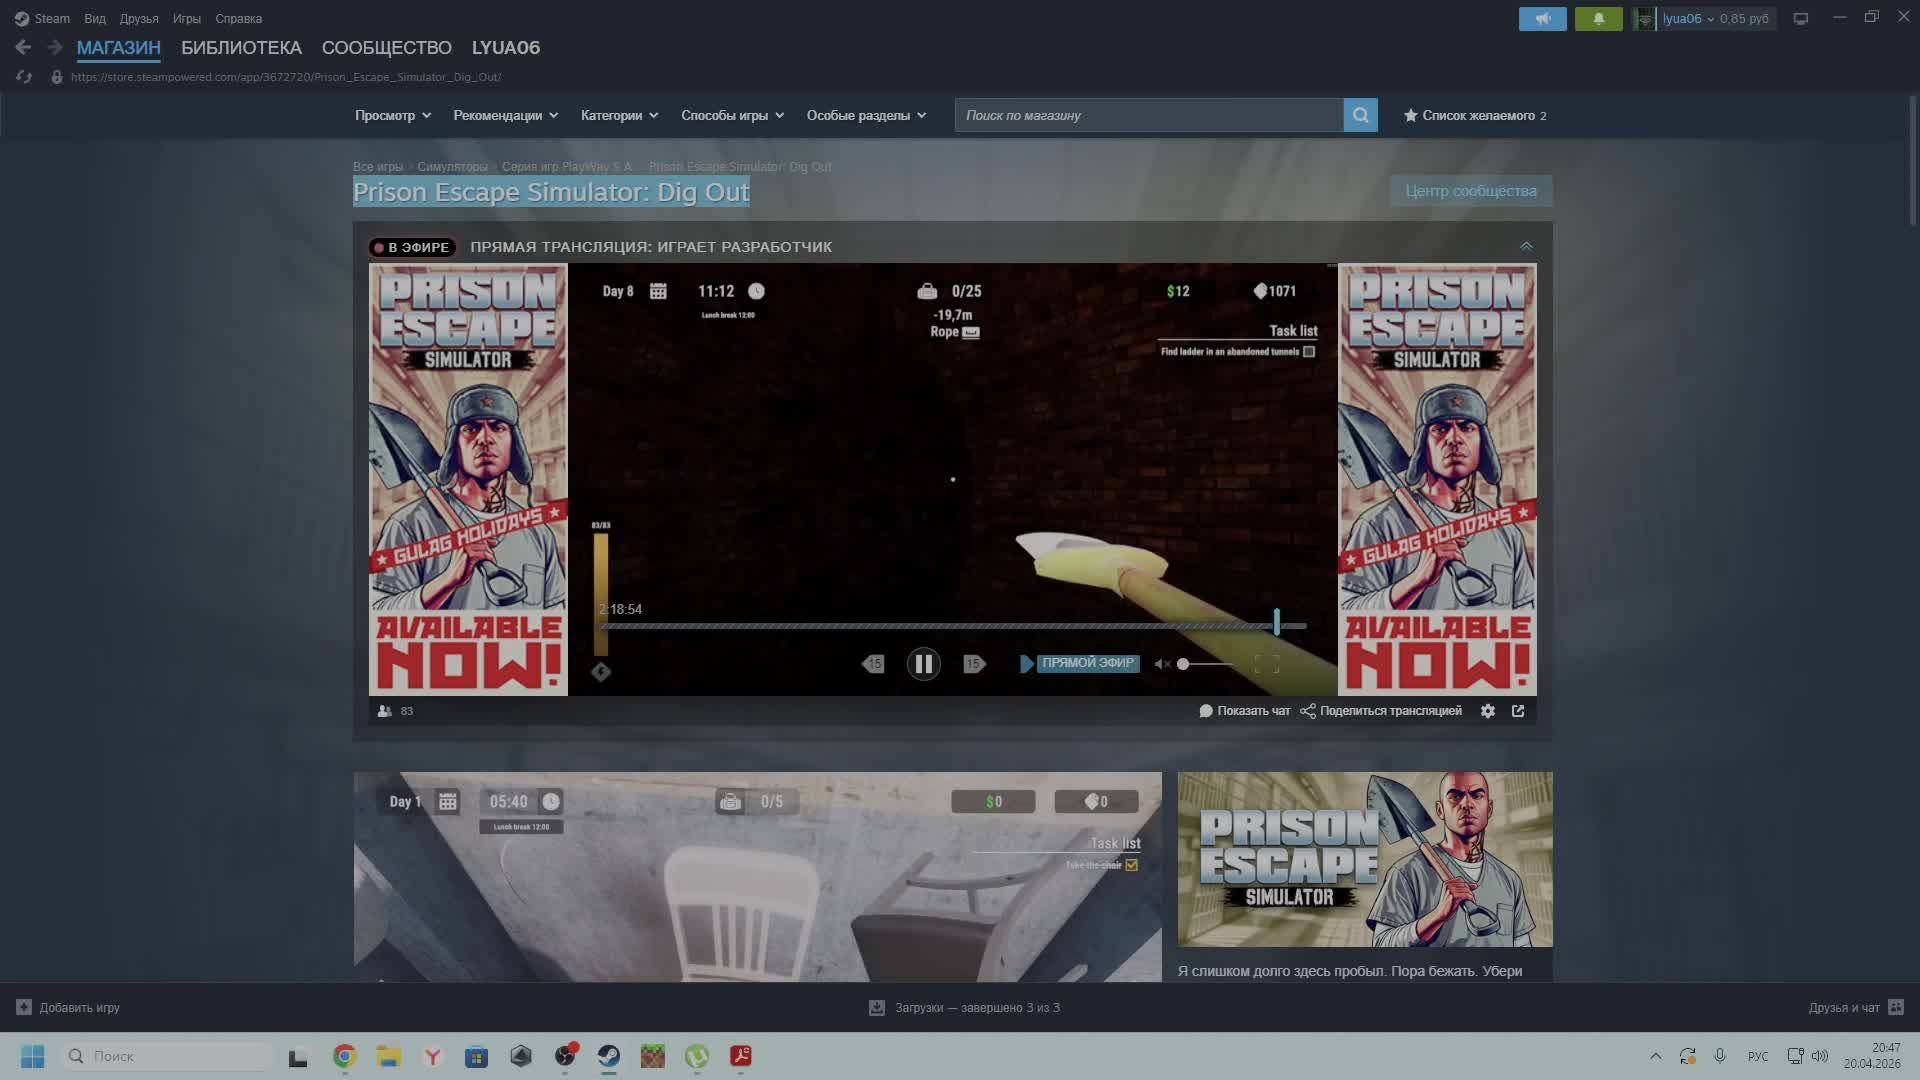Expand the lyua06 account dropdown
The image size is (1920, 1080).
[x=1712, y=17]
